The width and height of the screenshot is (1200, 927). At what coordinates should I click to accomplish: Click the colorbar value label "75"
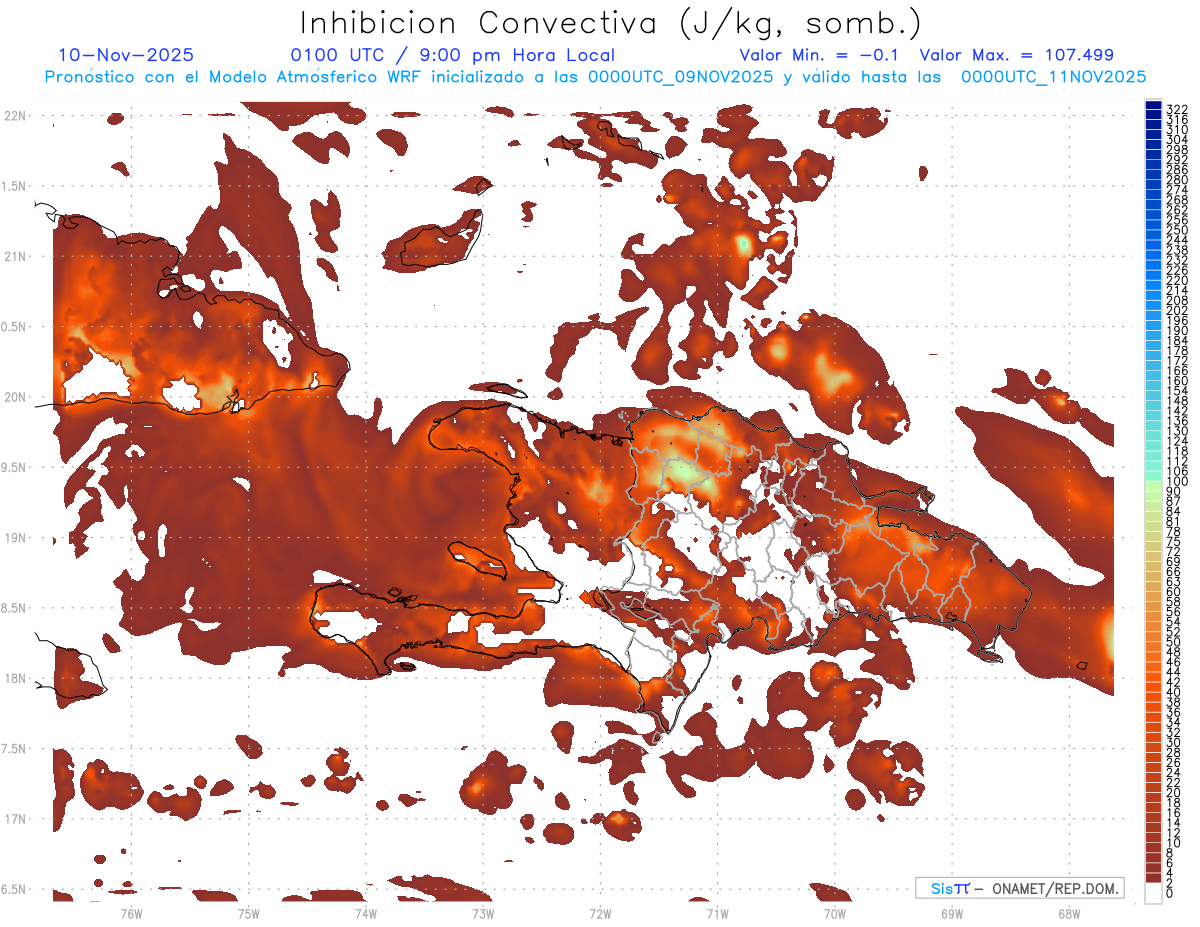1174,542
